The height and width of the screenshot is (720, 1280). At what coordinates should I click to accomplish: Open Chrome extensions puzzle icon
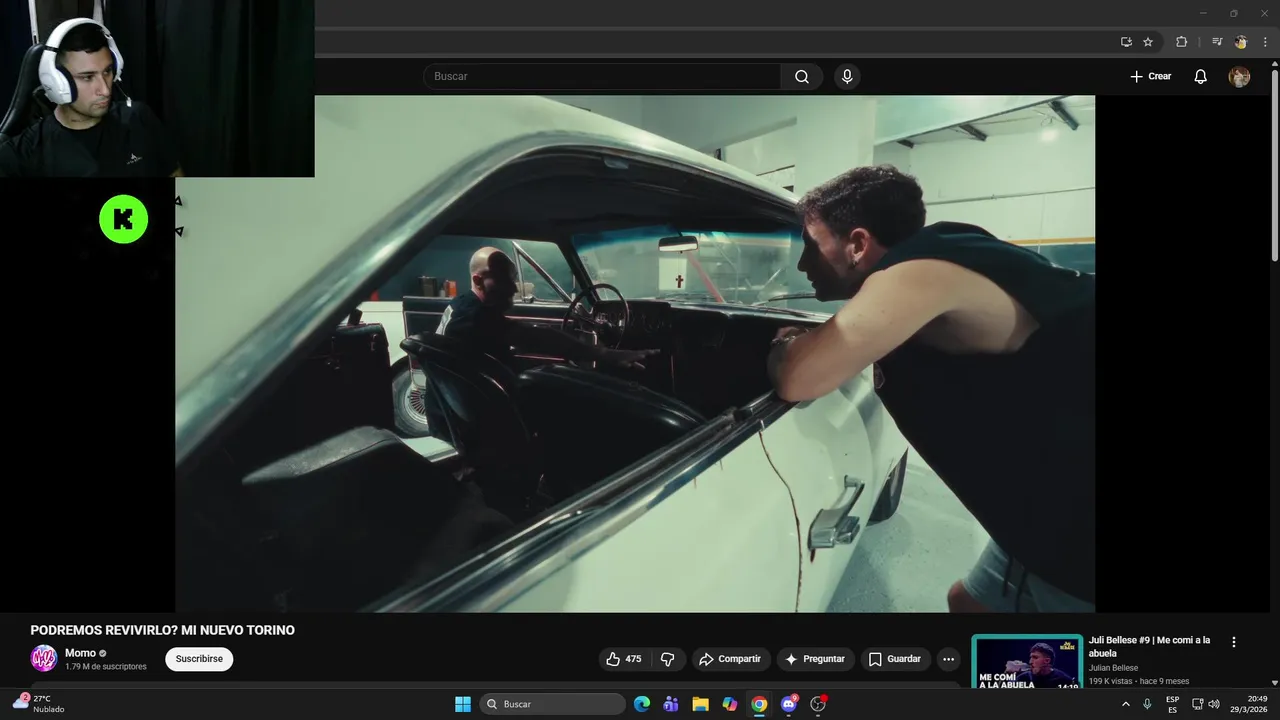1181,42
